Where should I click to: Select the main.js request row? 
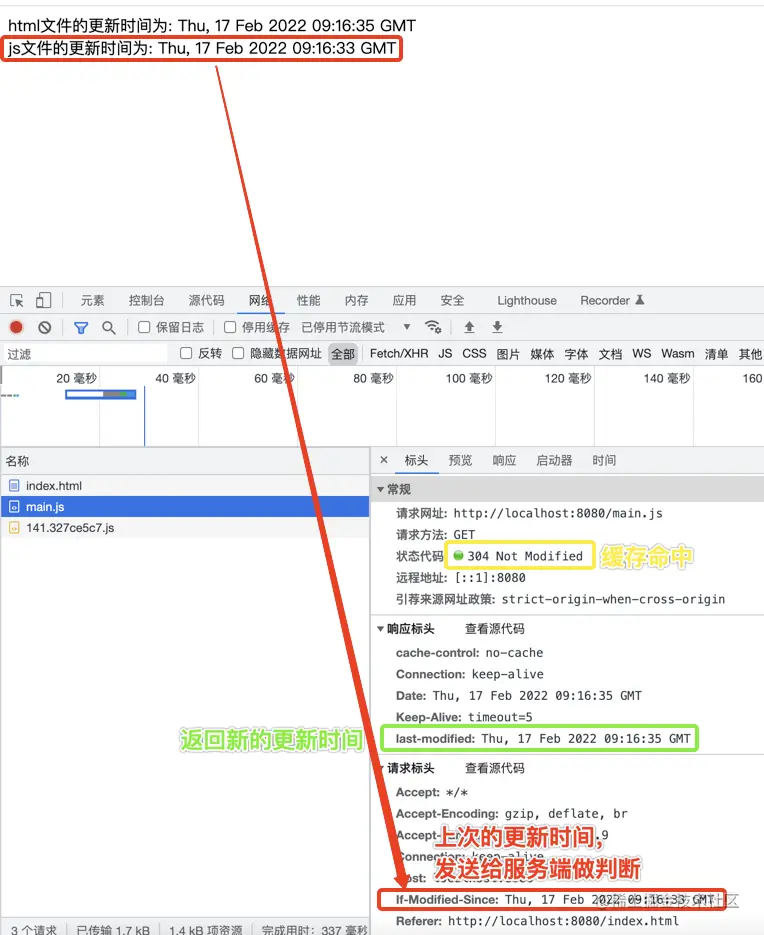(185, 506)
